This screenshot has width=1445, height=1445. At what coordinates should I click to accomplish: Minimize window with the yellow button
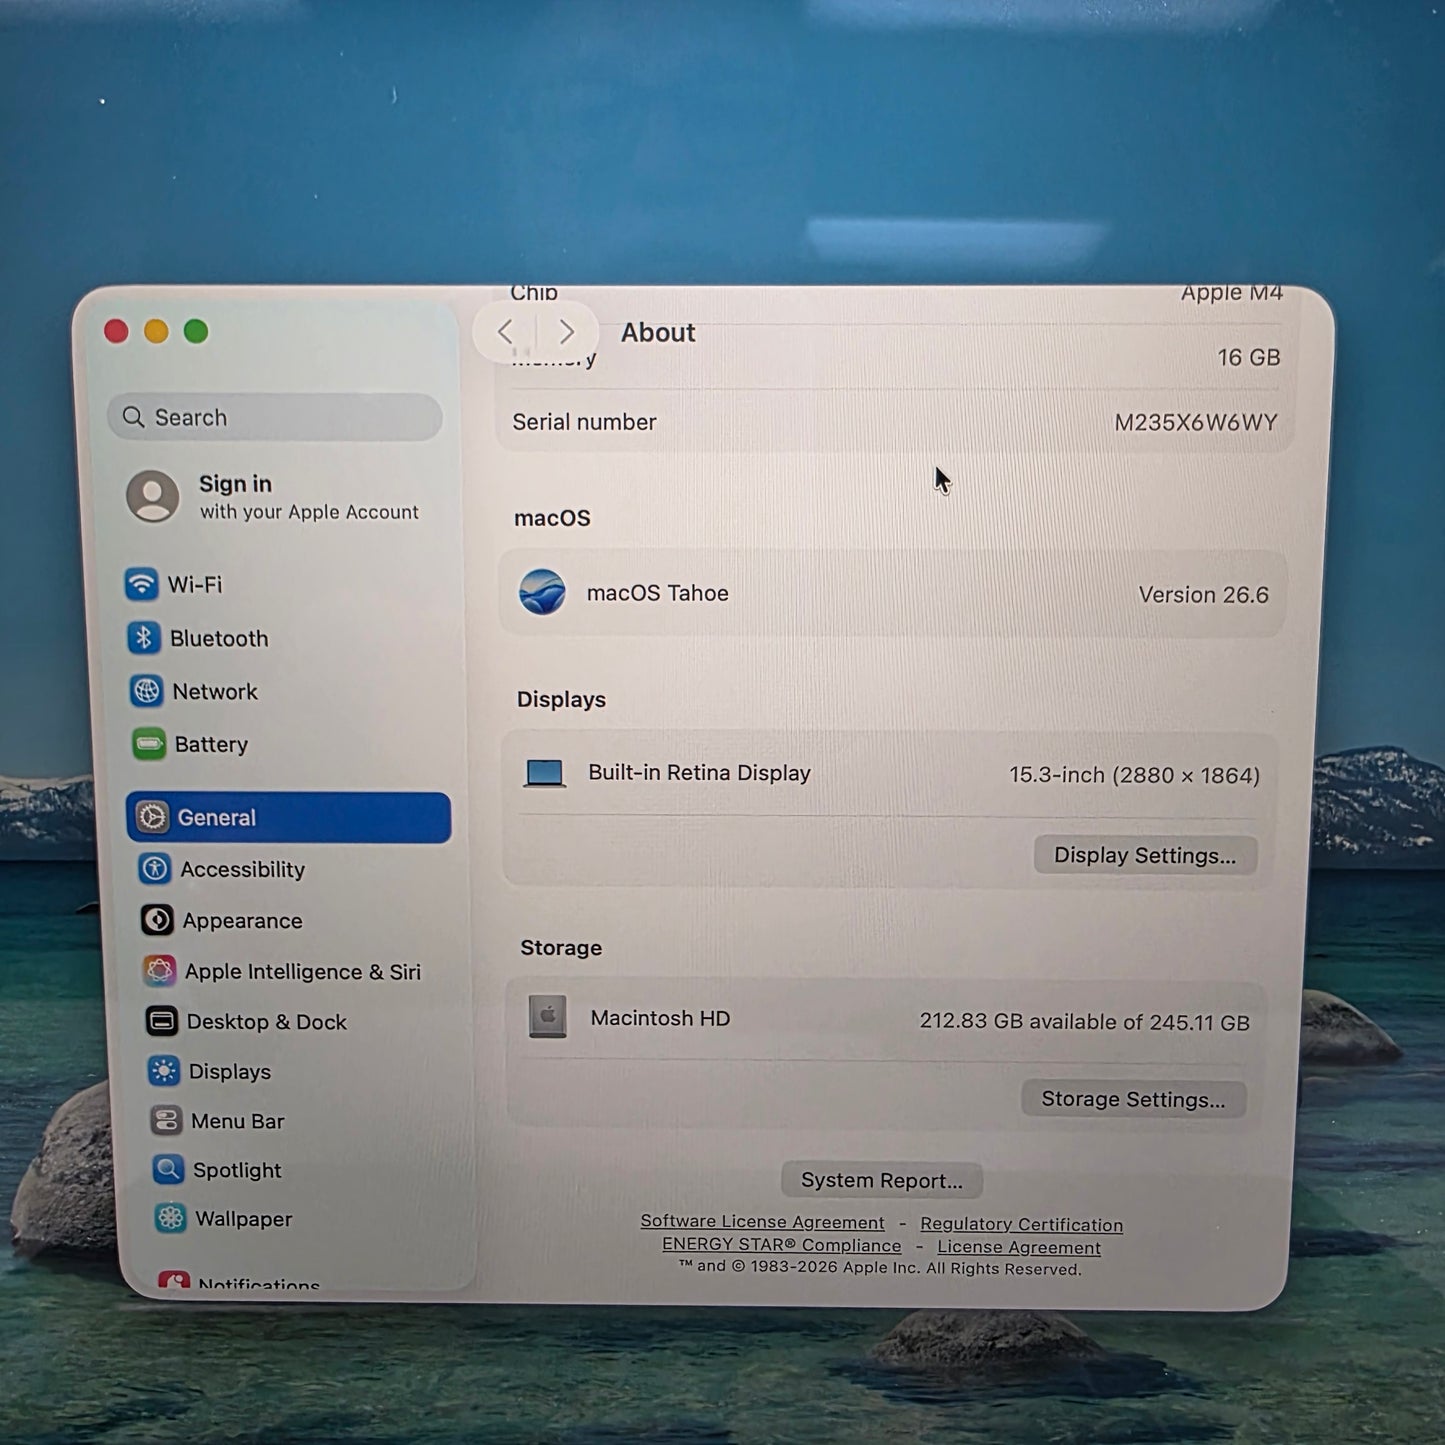pos(156,331)
